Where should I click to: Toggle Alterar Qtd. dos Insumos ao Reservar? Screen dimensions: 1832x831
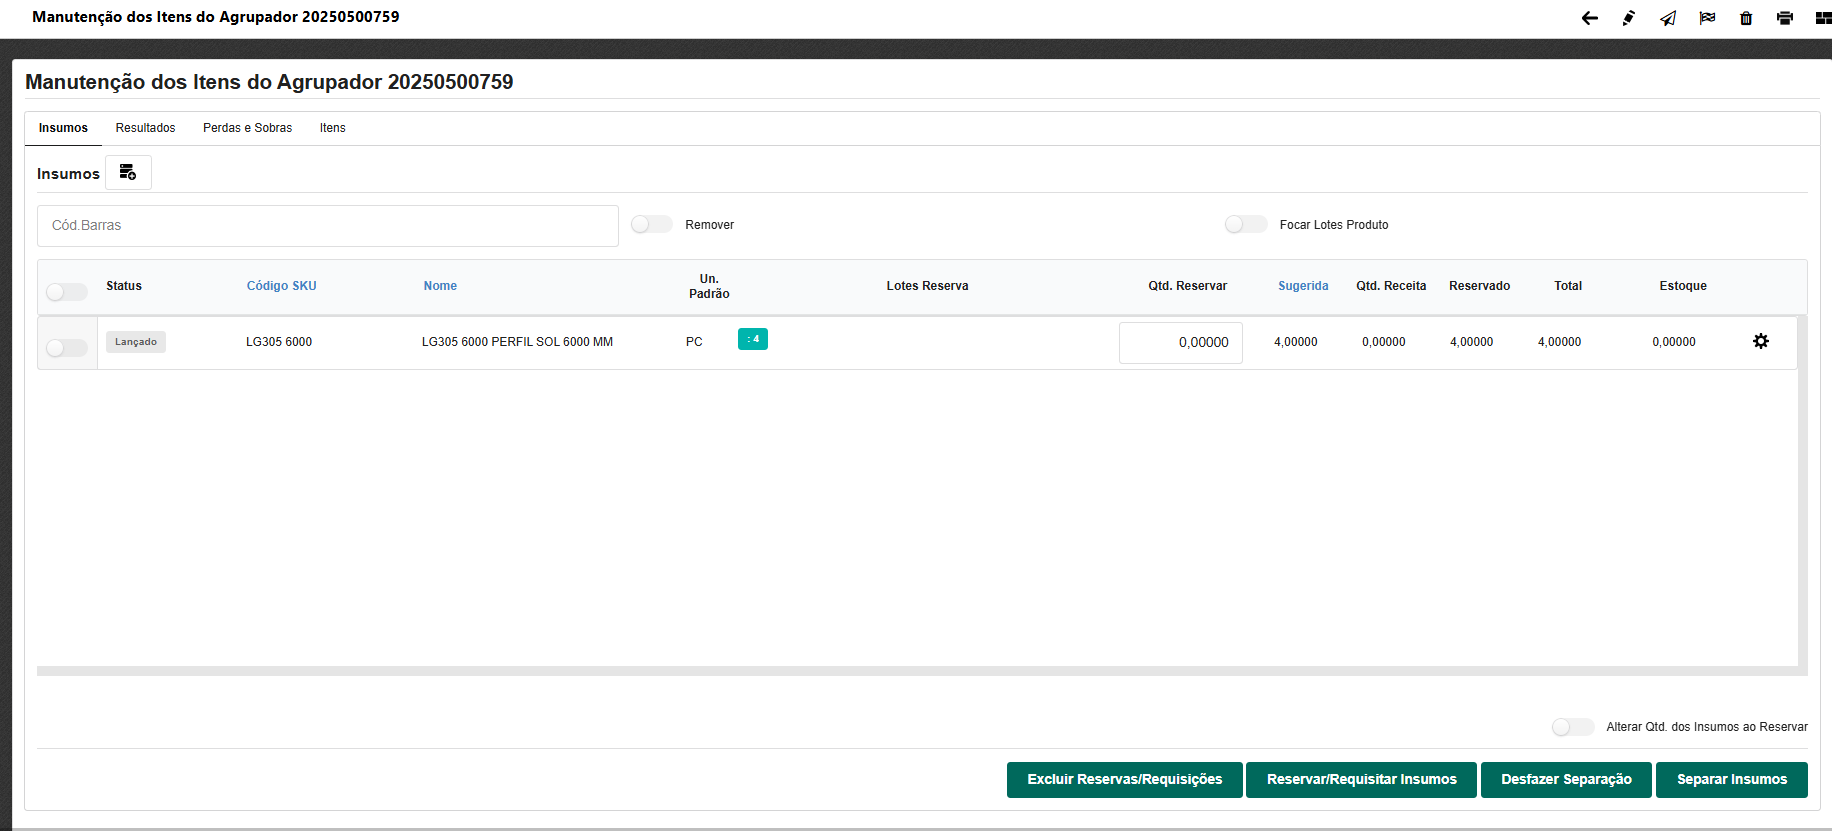tap(1573, 727)
